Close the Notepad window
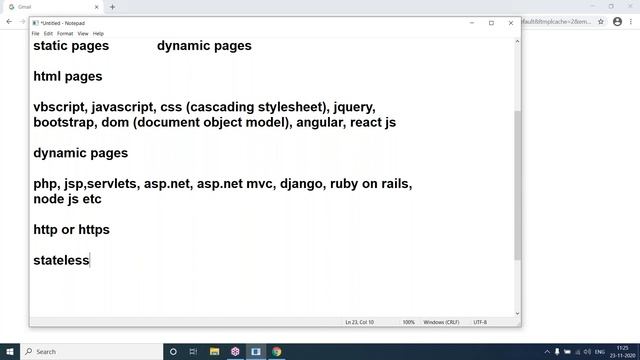Viewport: 640px width, 360px height. tap(511, 23)
